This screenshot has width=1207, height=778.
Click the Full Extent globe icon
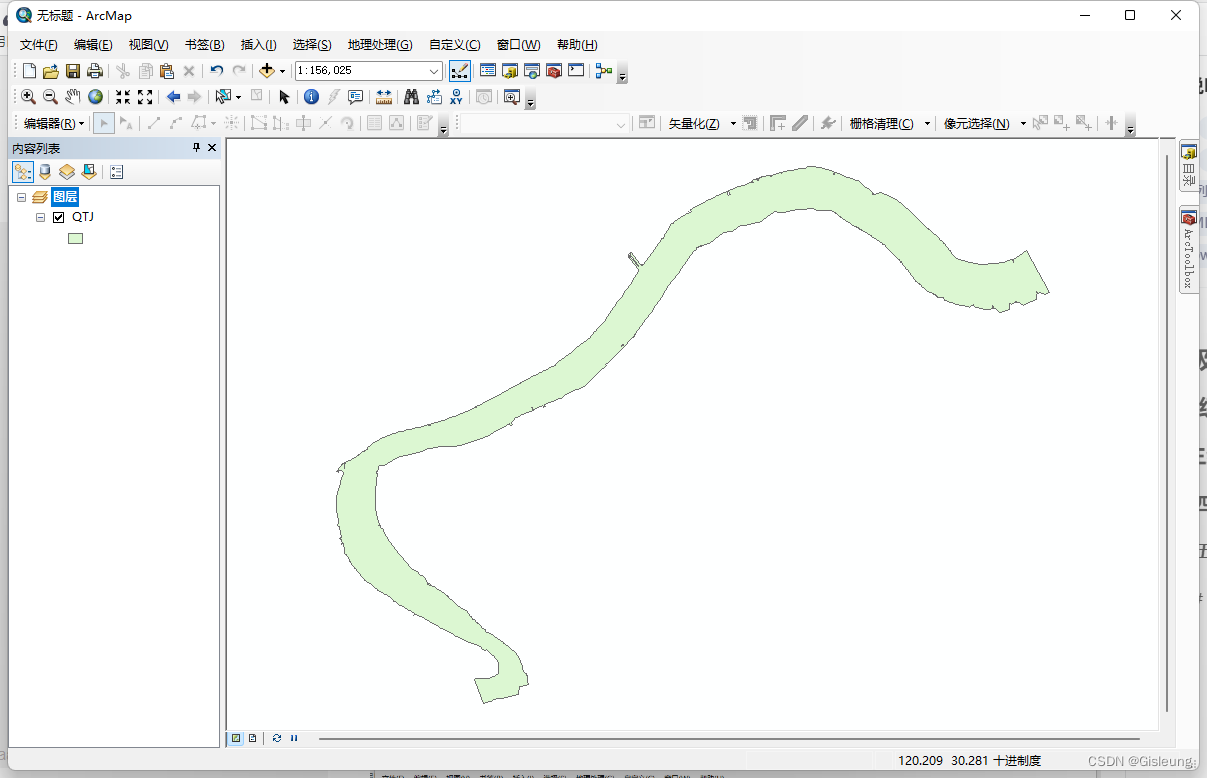pyautogui.click(x=95, y=97)
